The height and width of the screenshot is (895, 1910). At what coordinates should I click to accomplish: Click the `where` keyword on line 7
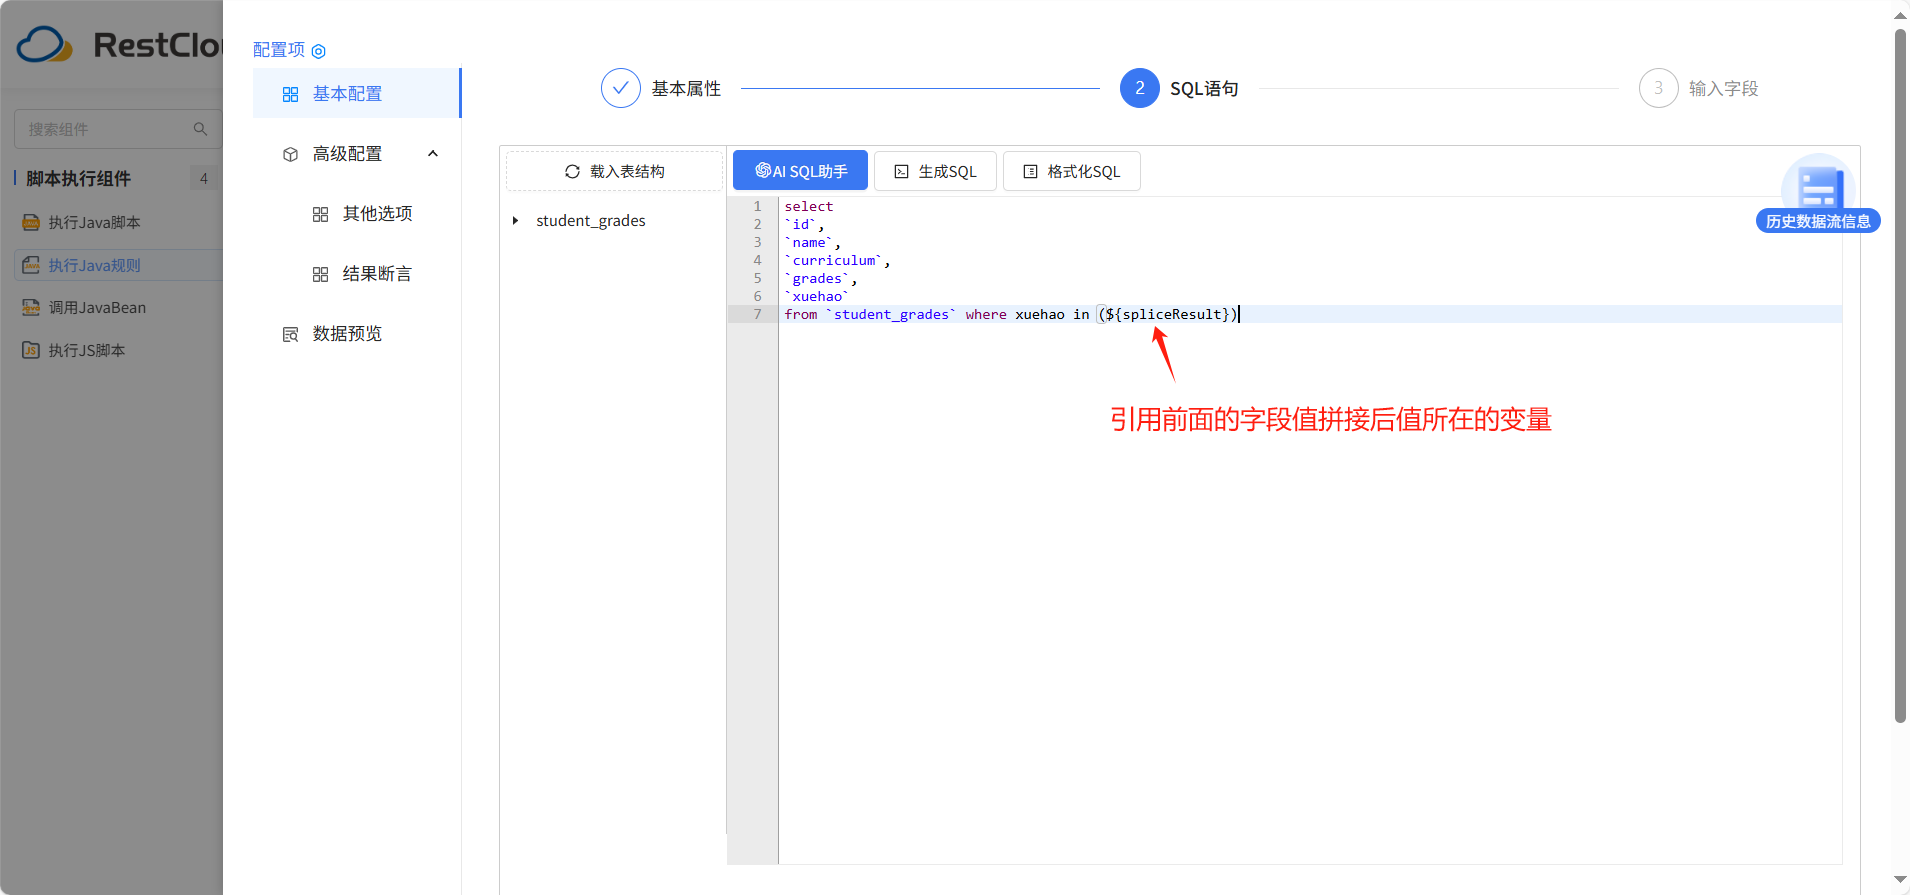986,314
